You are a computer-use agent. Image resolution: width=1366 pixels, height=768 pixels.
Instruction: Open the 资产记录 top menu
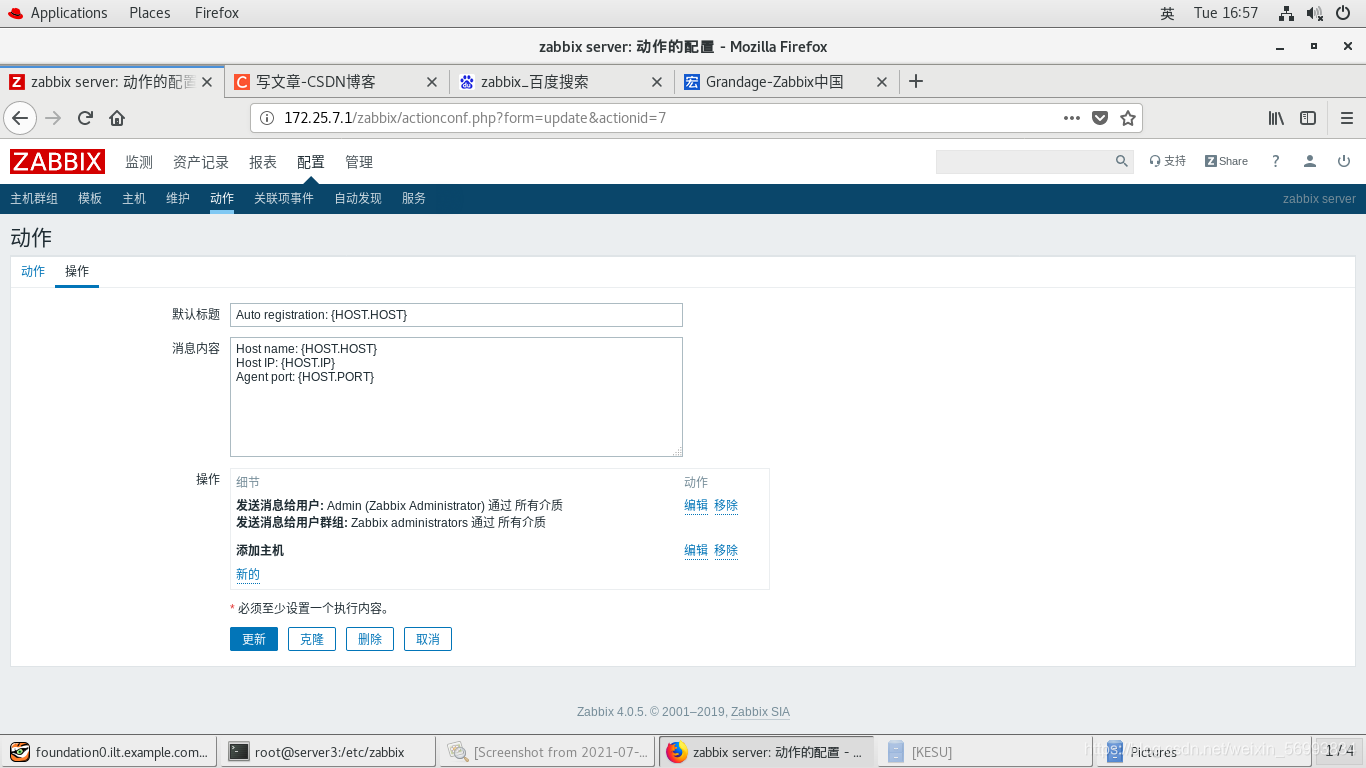coord(201,162)
